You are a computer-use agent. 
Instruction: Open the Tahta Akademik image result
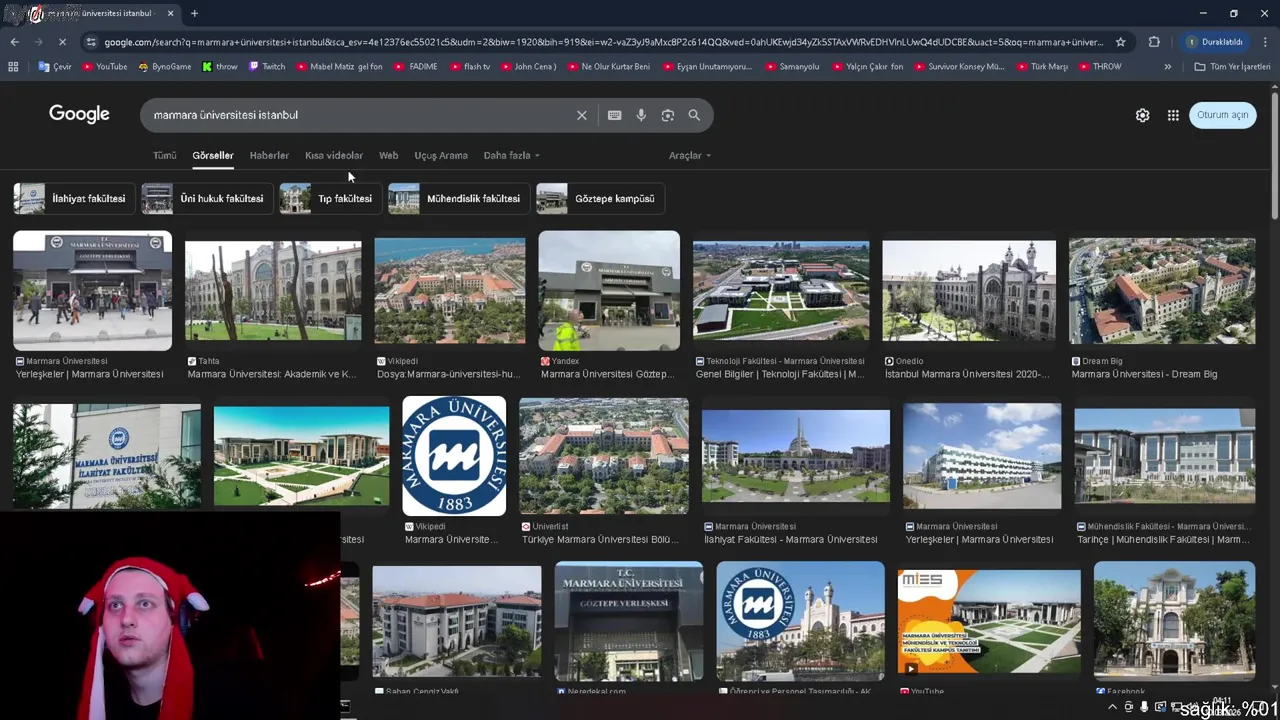pyautogui.click(x=273, y=291)
